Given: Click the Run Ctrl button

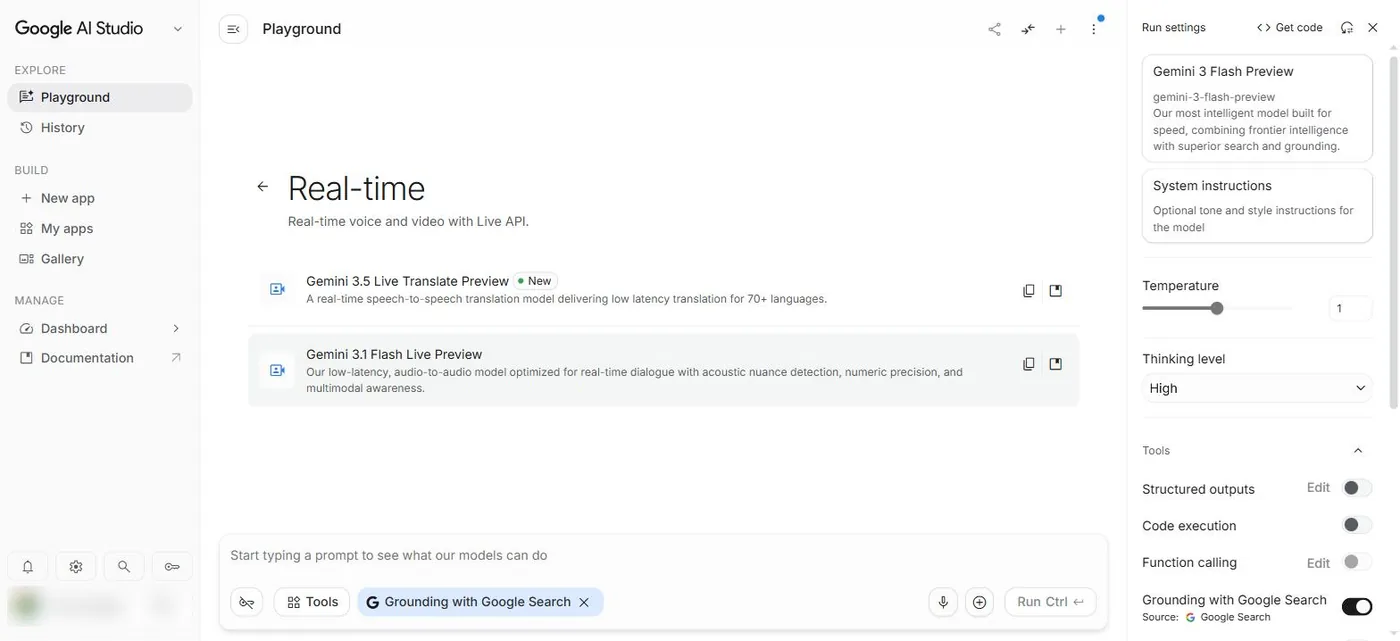Looking at the screenshot, I should coord(1050,602).
